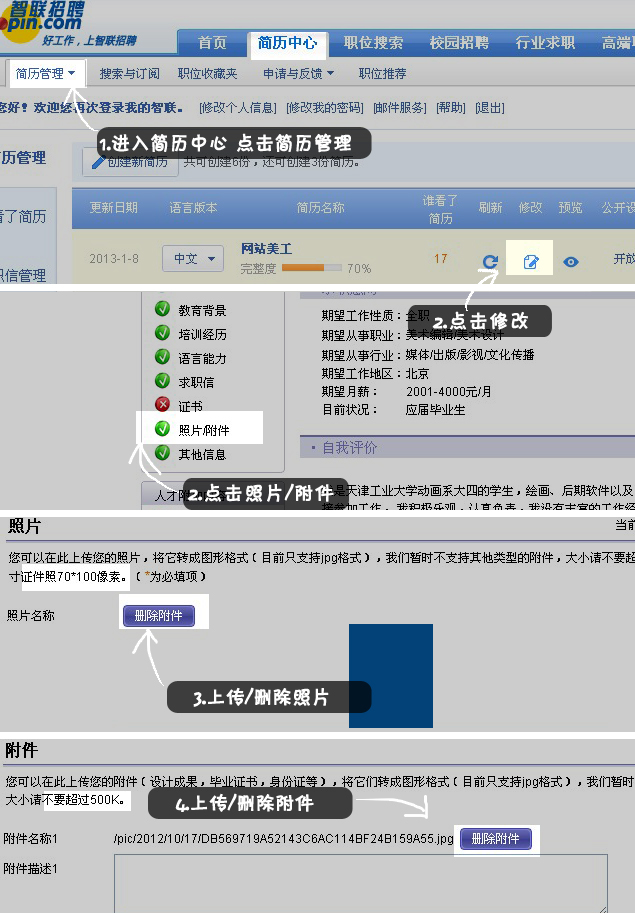
Task: Select 教育背景 in the resume section list
Action: pyautogui.click(x=202, y=310)
